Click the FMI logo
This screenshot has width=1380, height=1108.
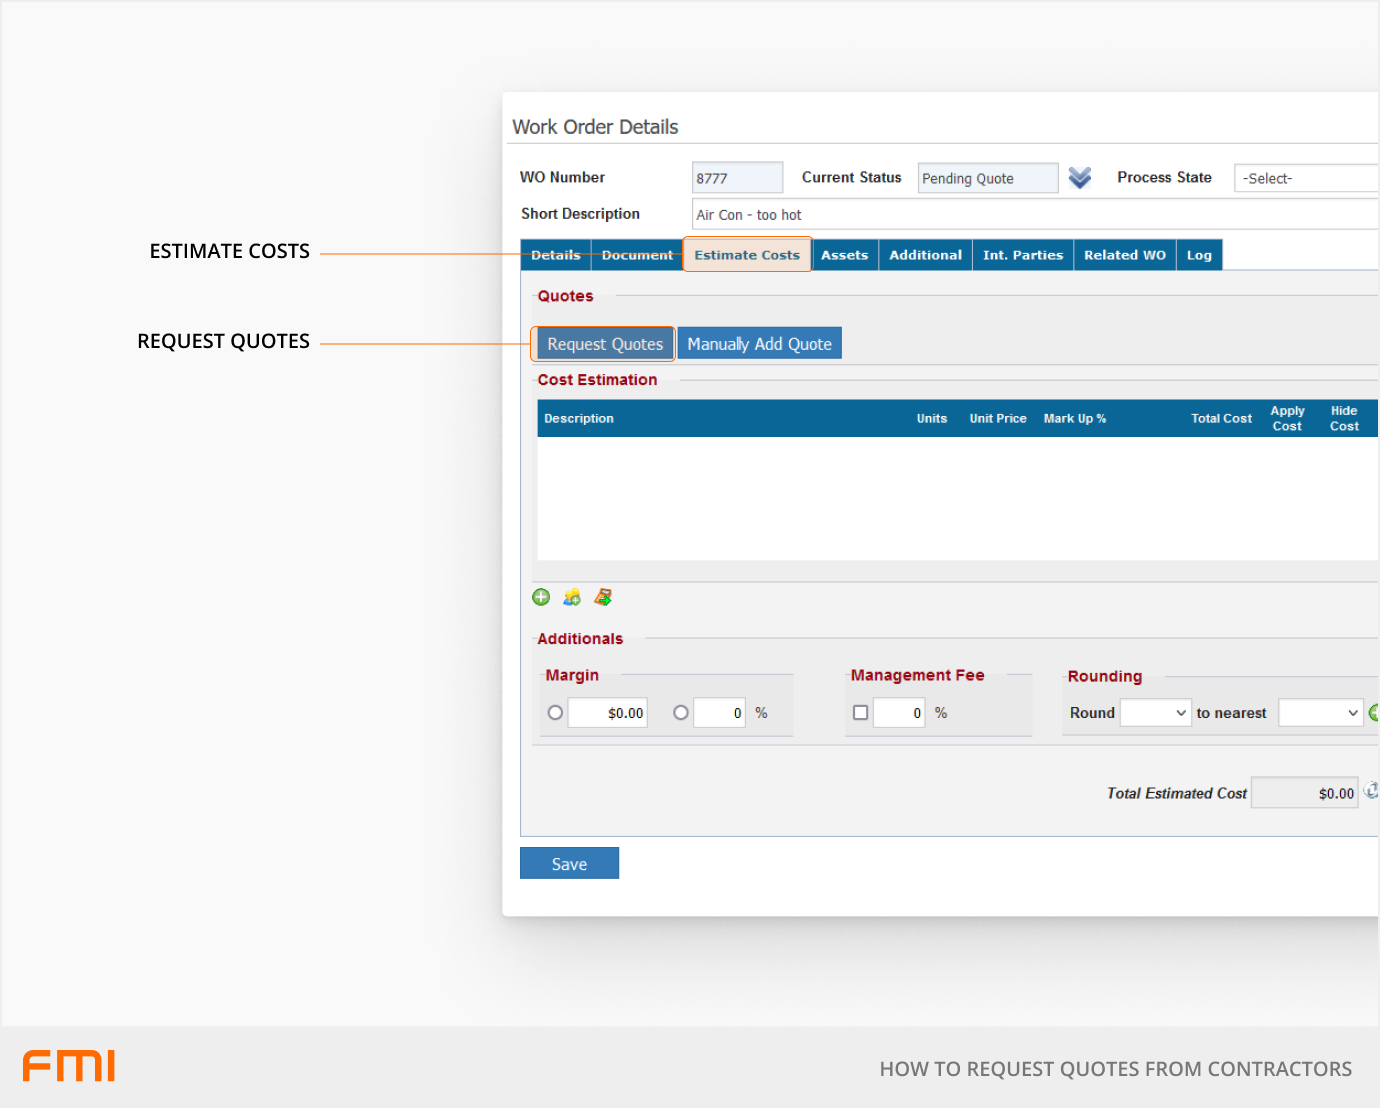click(69, 1066)
